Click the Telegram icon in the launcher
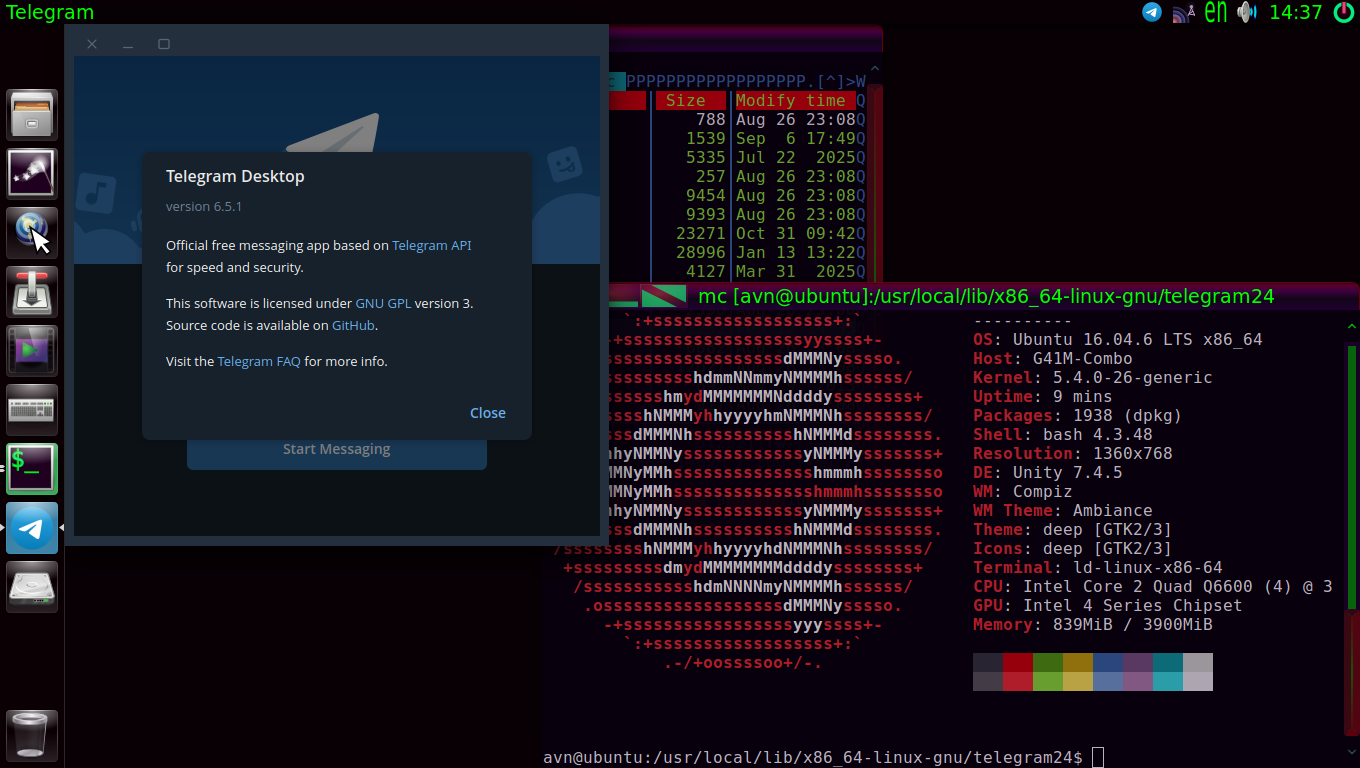The height and width of the screenshot is (768, 1360). [33, 528]
